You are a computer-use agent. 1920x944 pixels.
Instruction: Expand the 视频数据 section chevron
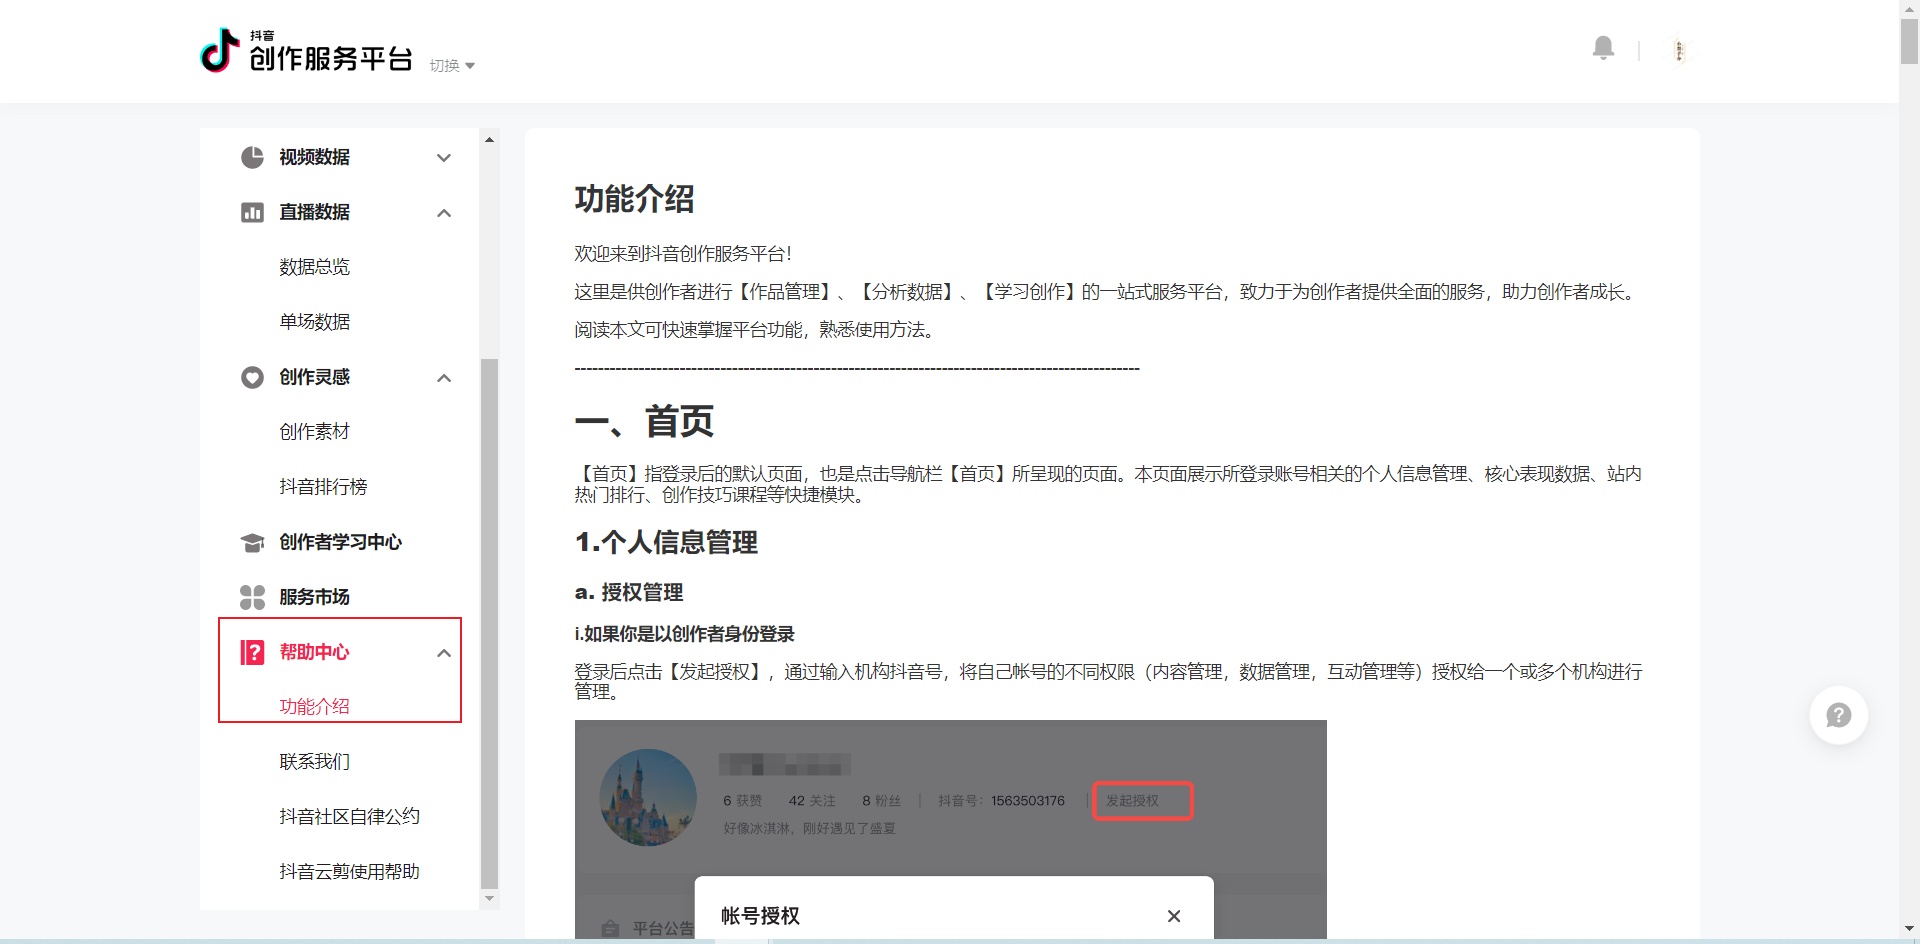pyautogui.click(x=444, y=158)
